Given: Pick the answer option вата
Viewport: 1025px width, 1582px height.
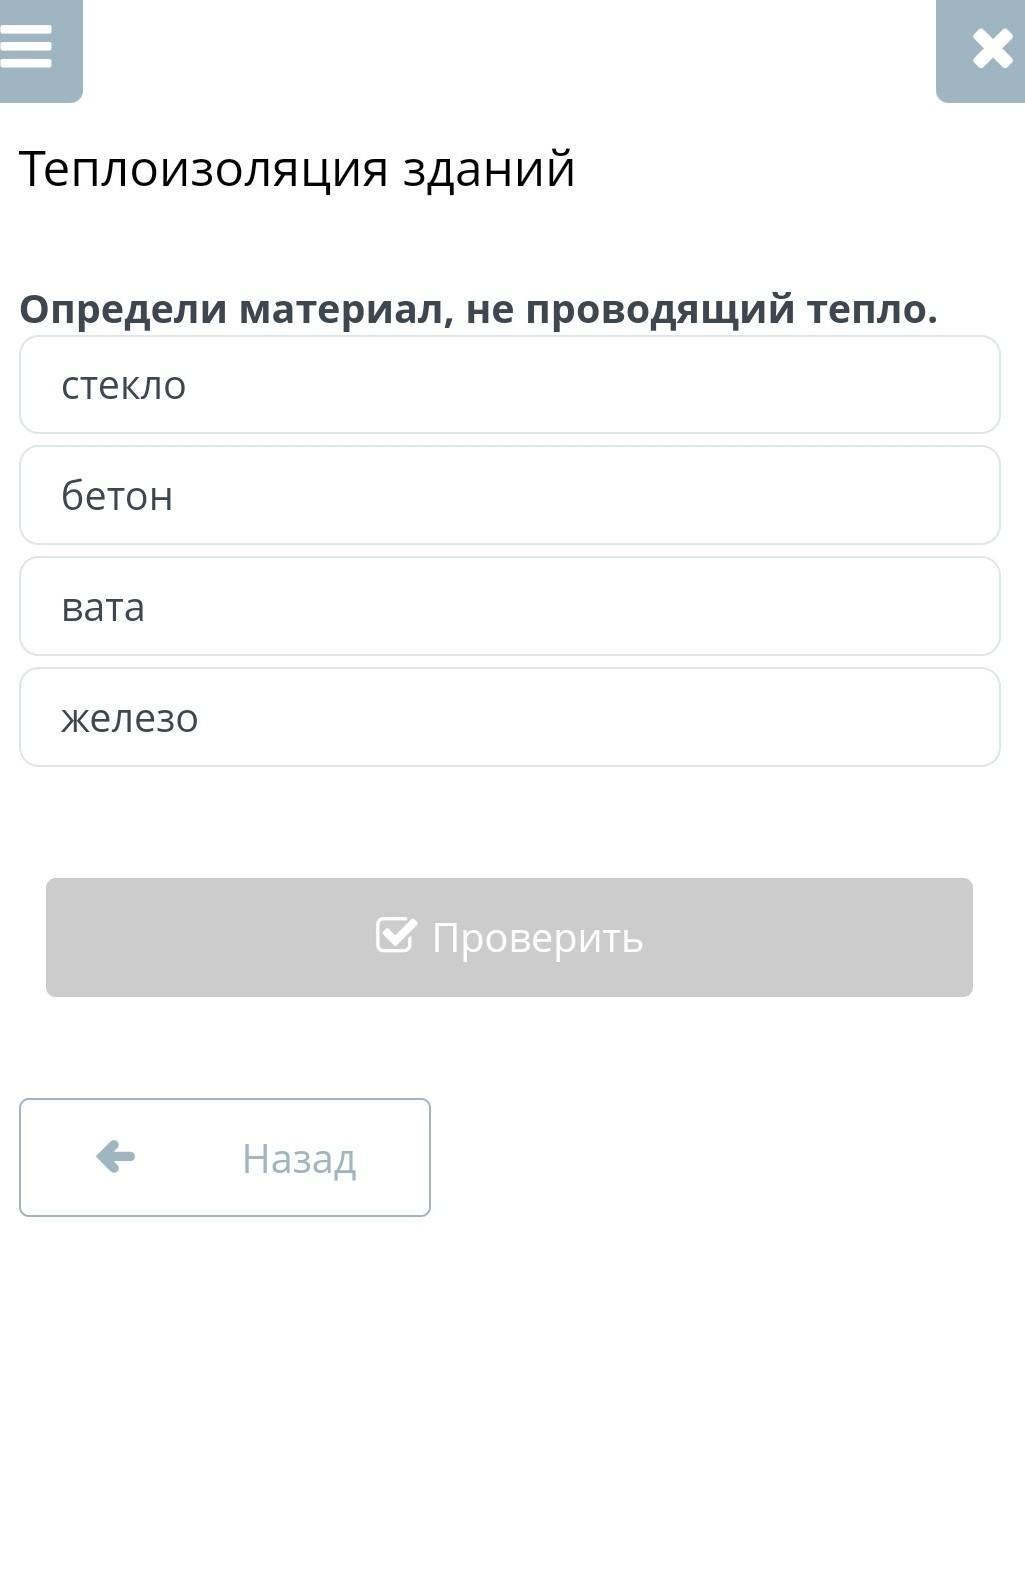Looking at the screenshot, I should pos(509,607).
